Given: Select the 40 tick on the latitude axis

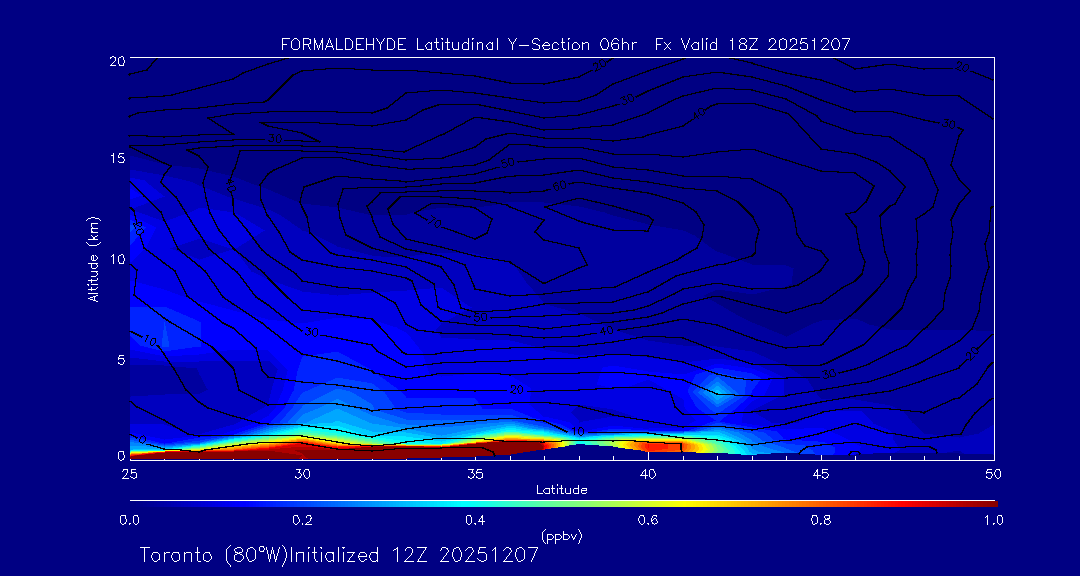Looking at the screenshot, I should (648, 472).
